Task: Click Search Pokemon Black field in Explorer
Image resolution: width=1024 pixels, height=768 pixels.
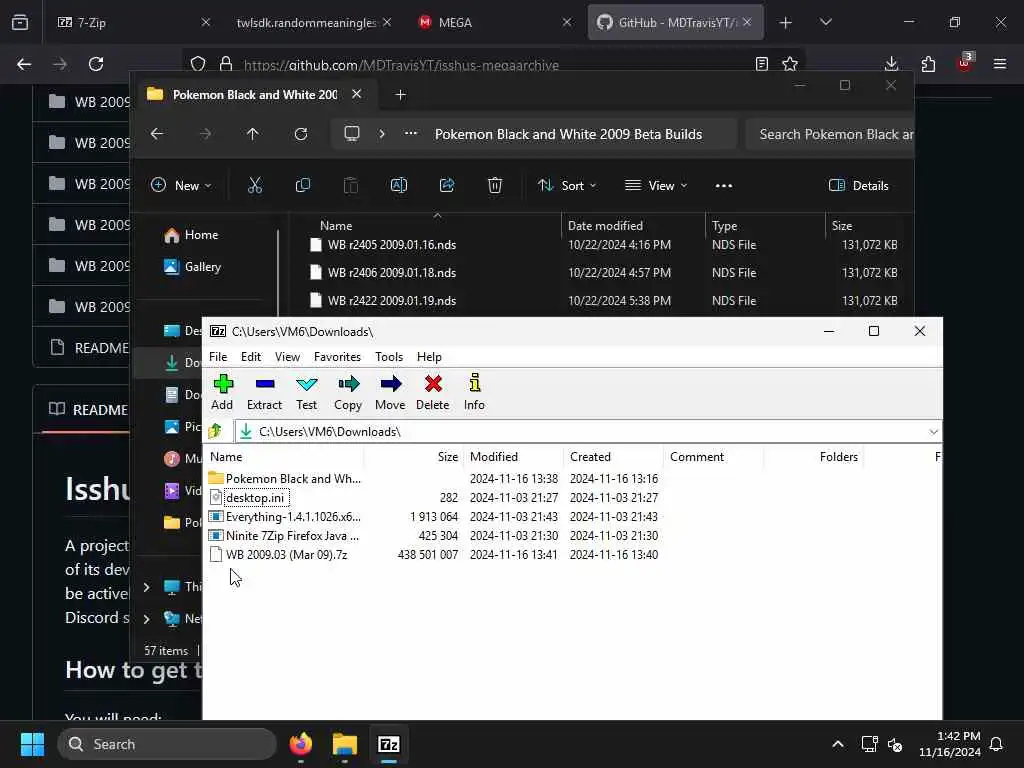Action: [829, 134]
